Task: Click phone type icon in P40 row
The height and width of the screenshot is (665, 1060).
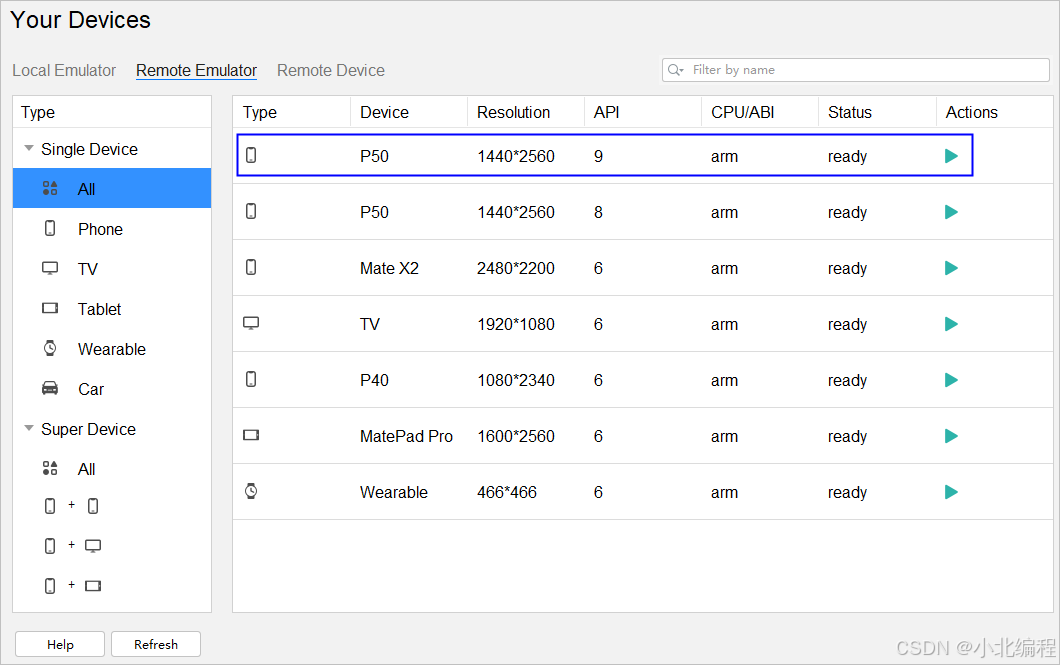Action: point(251,379)
